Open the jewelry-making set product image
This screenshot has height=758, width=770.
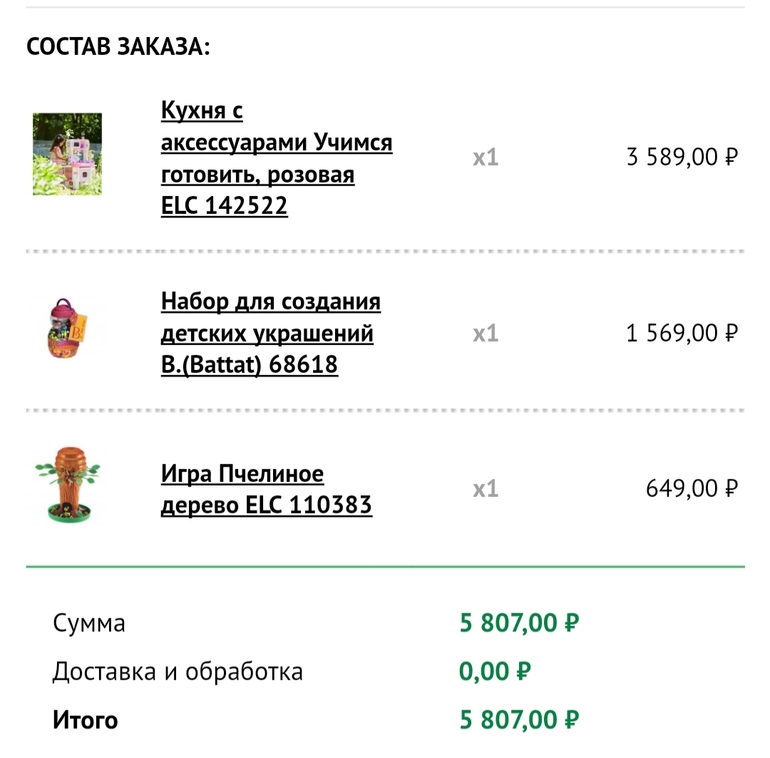(x=67, y=330)
